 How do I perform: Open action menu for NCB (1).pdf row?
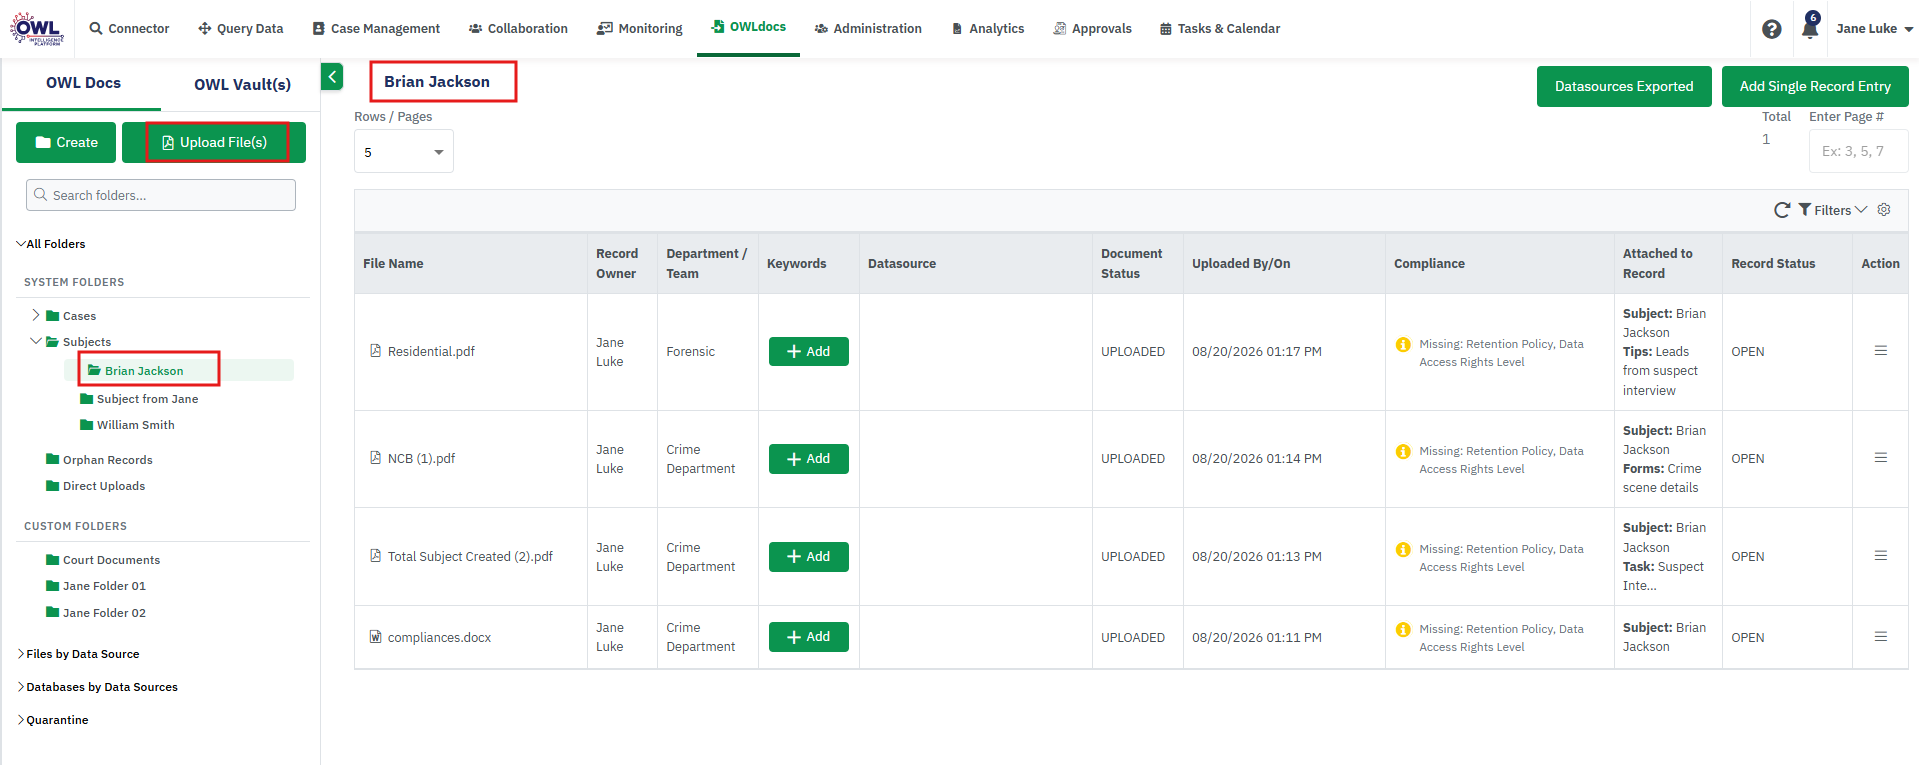[1880, 458]
